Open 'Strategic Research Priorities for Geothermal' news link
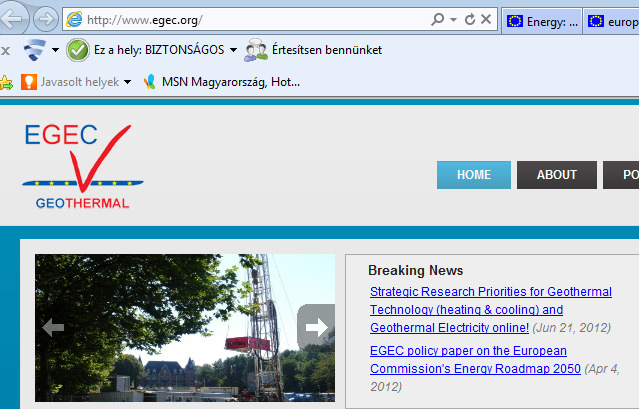The width and height of the screenshot is (639, 409). pyautogui.click(x=491, y=292)
